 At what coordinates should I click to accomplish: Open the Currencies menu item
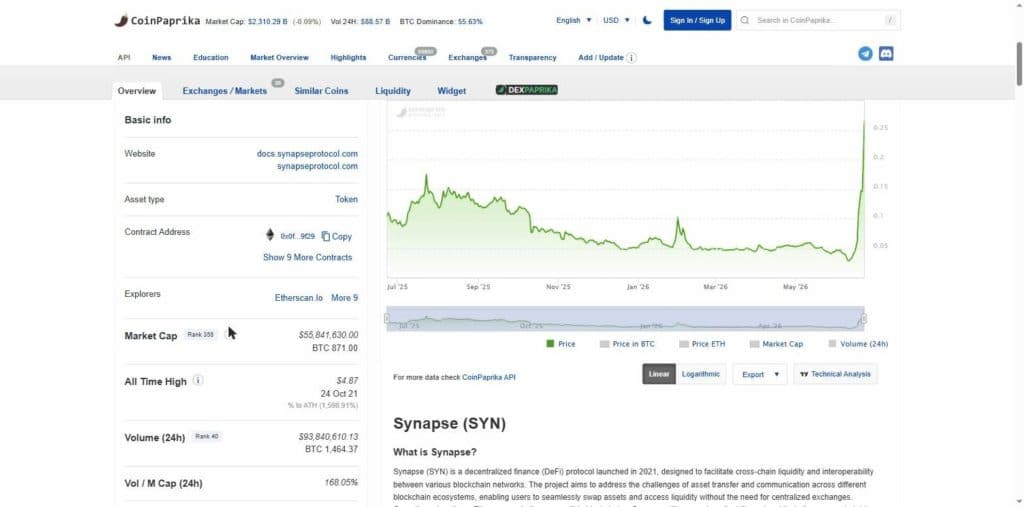(x=407, y=57)
